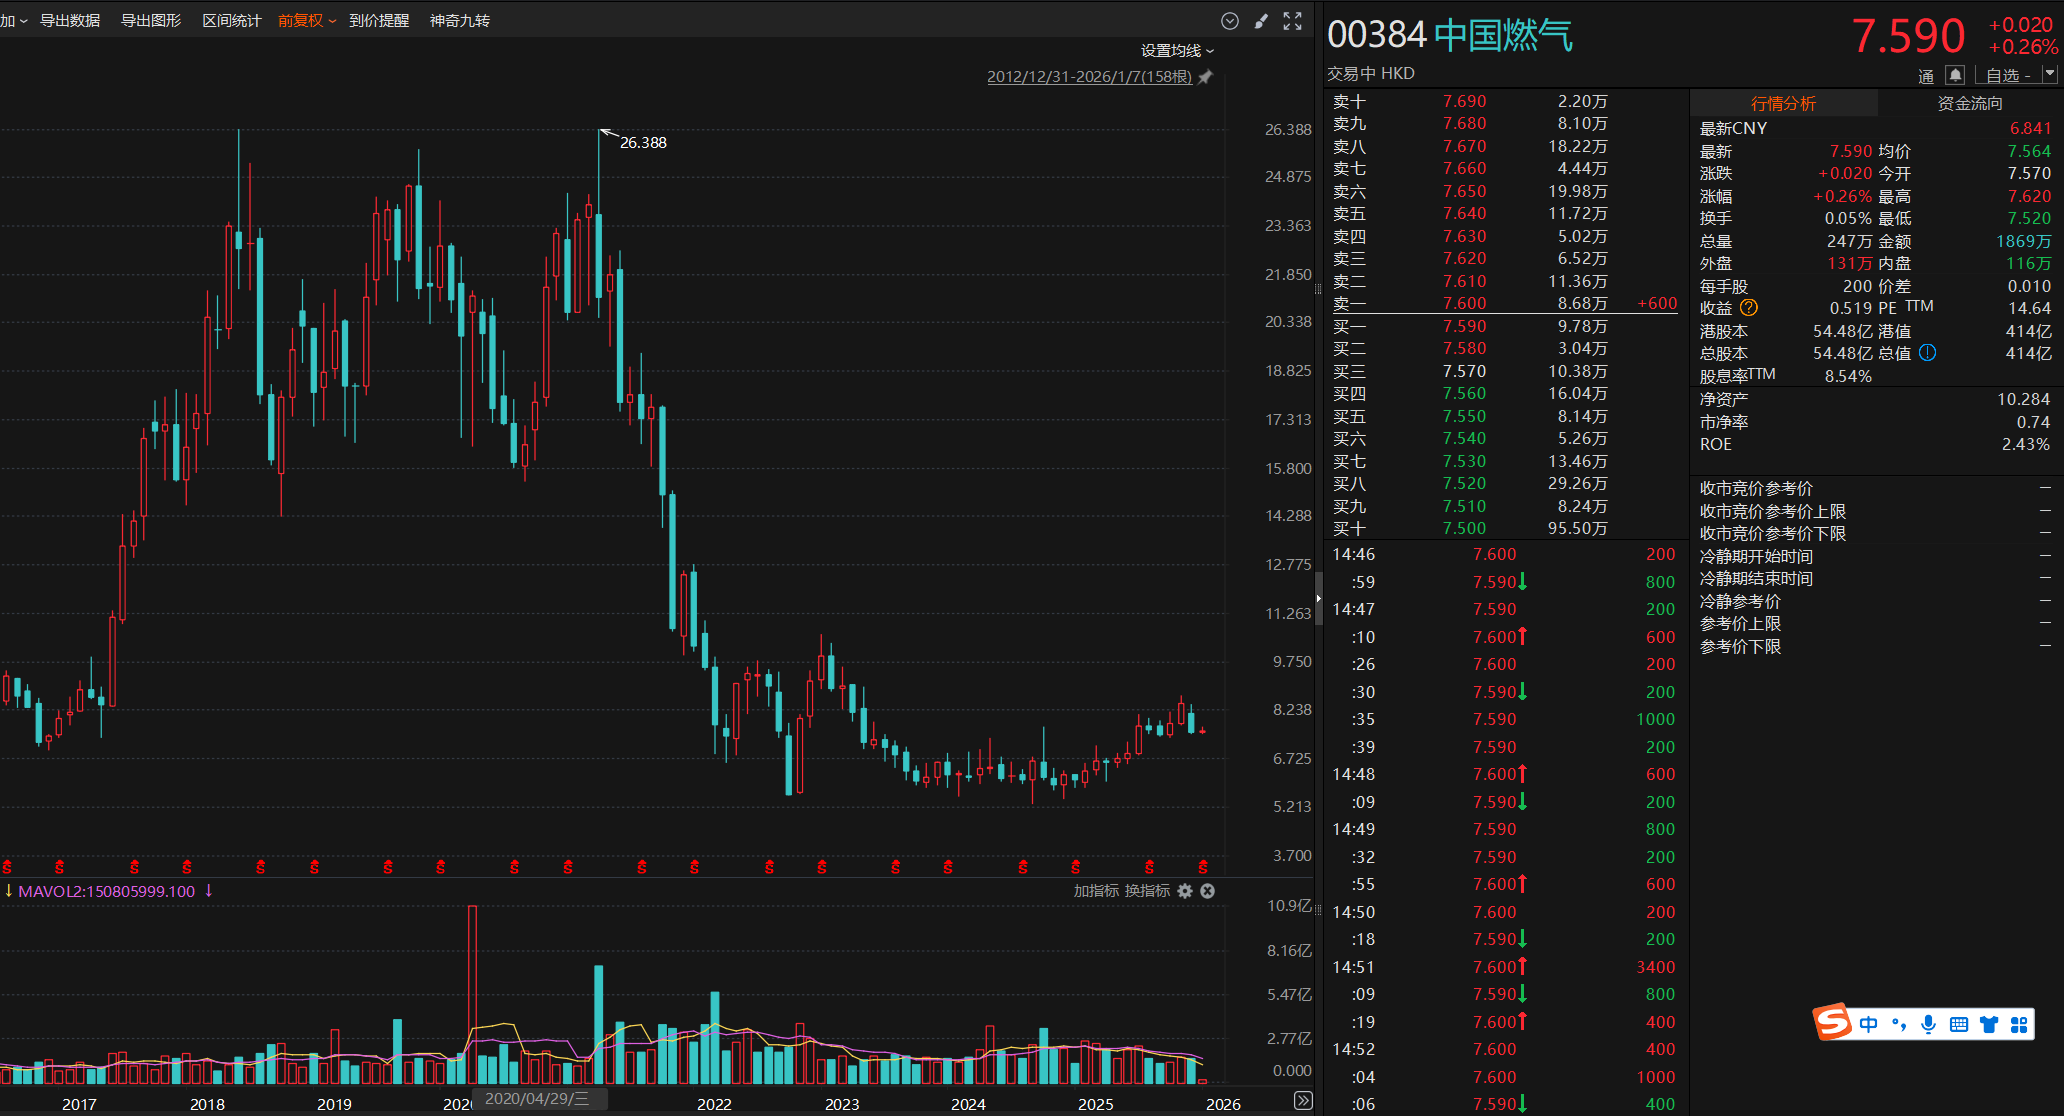Open volume indicator settings via the gear icon
This screenshot has height=1116, width=2064.
tap(1185, 891)
